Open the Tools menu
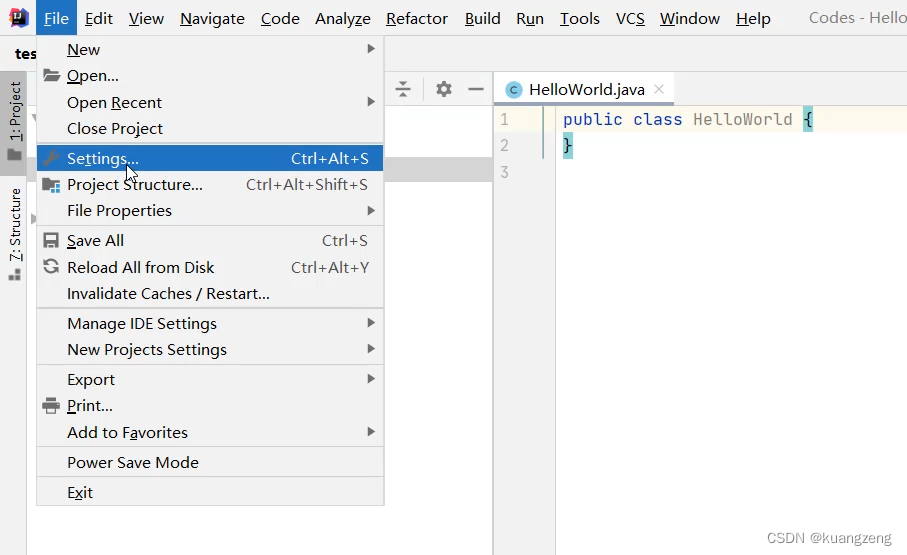907x555 pixels. [580, 19]
